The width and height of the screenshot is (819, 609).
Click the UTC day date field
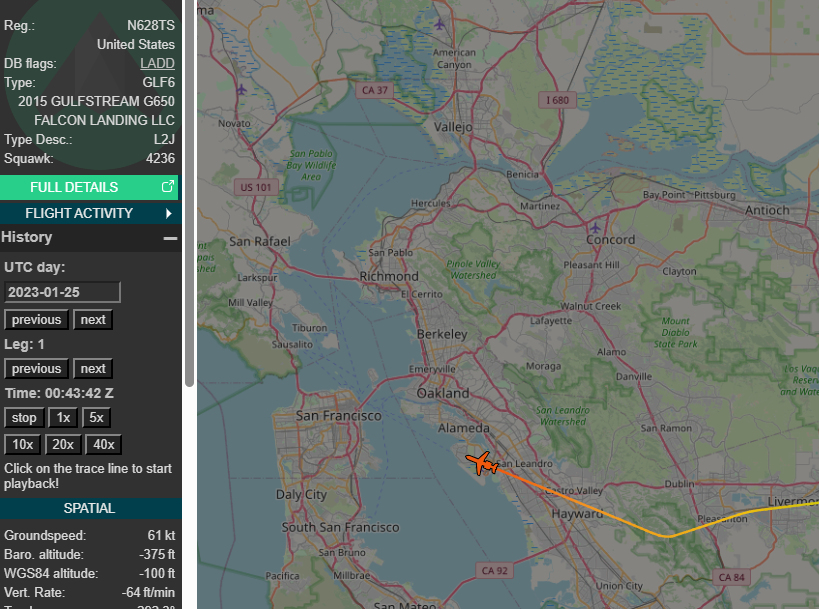pyautogui.click(x=62, y=292)
